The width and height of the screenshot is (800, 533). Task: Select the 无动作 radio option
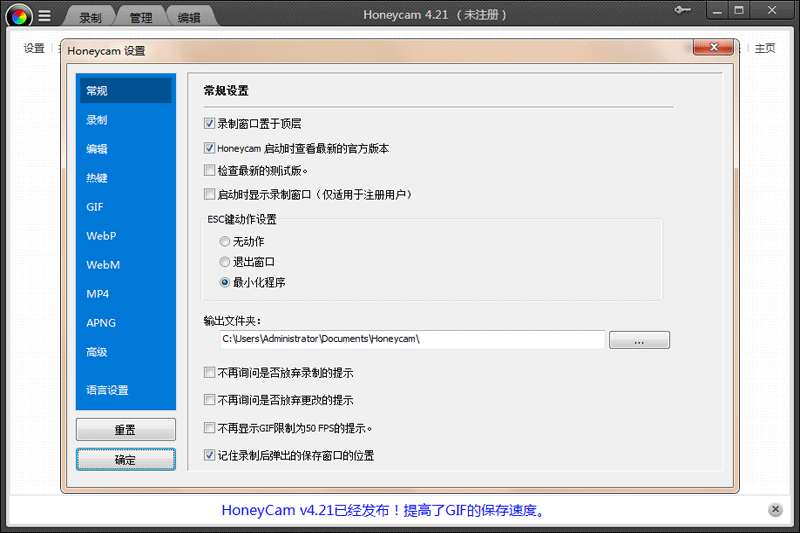tap(225, 241)
